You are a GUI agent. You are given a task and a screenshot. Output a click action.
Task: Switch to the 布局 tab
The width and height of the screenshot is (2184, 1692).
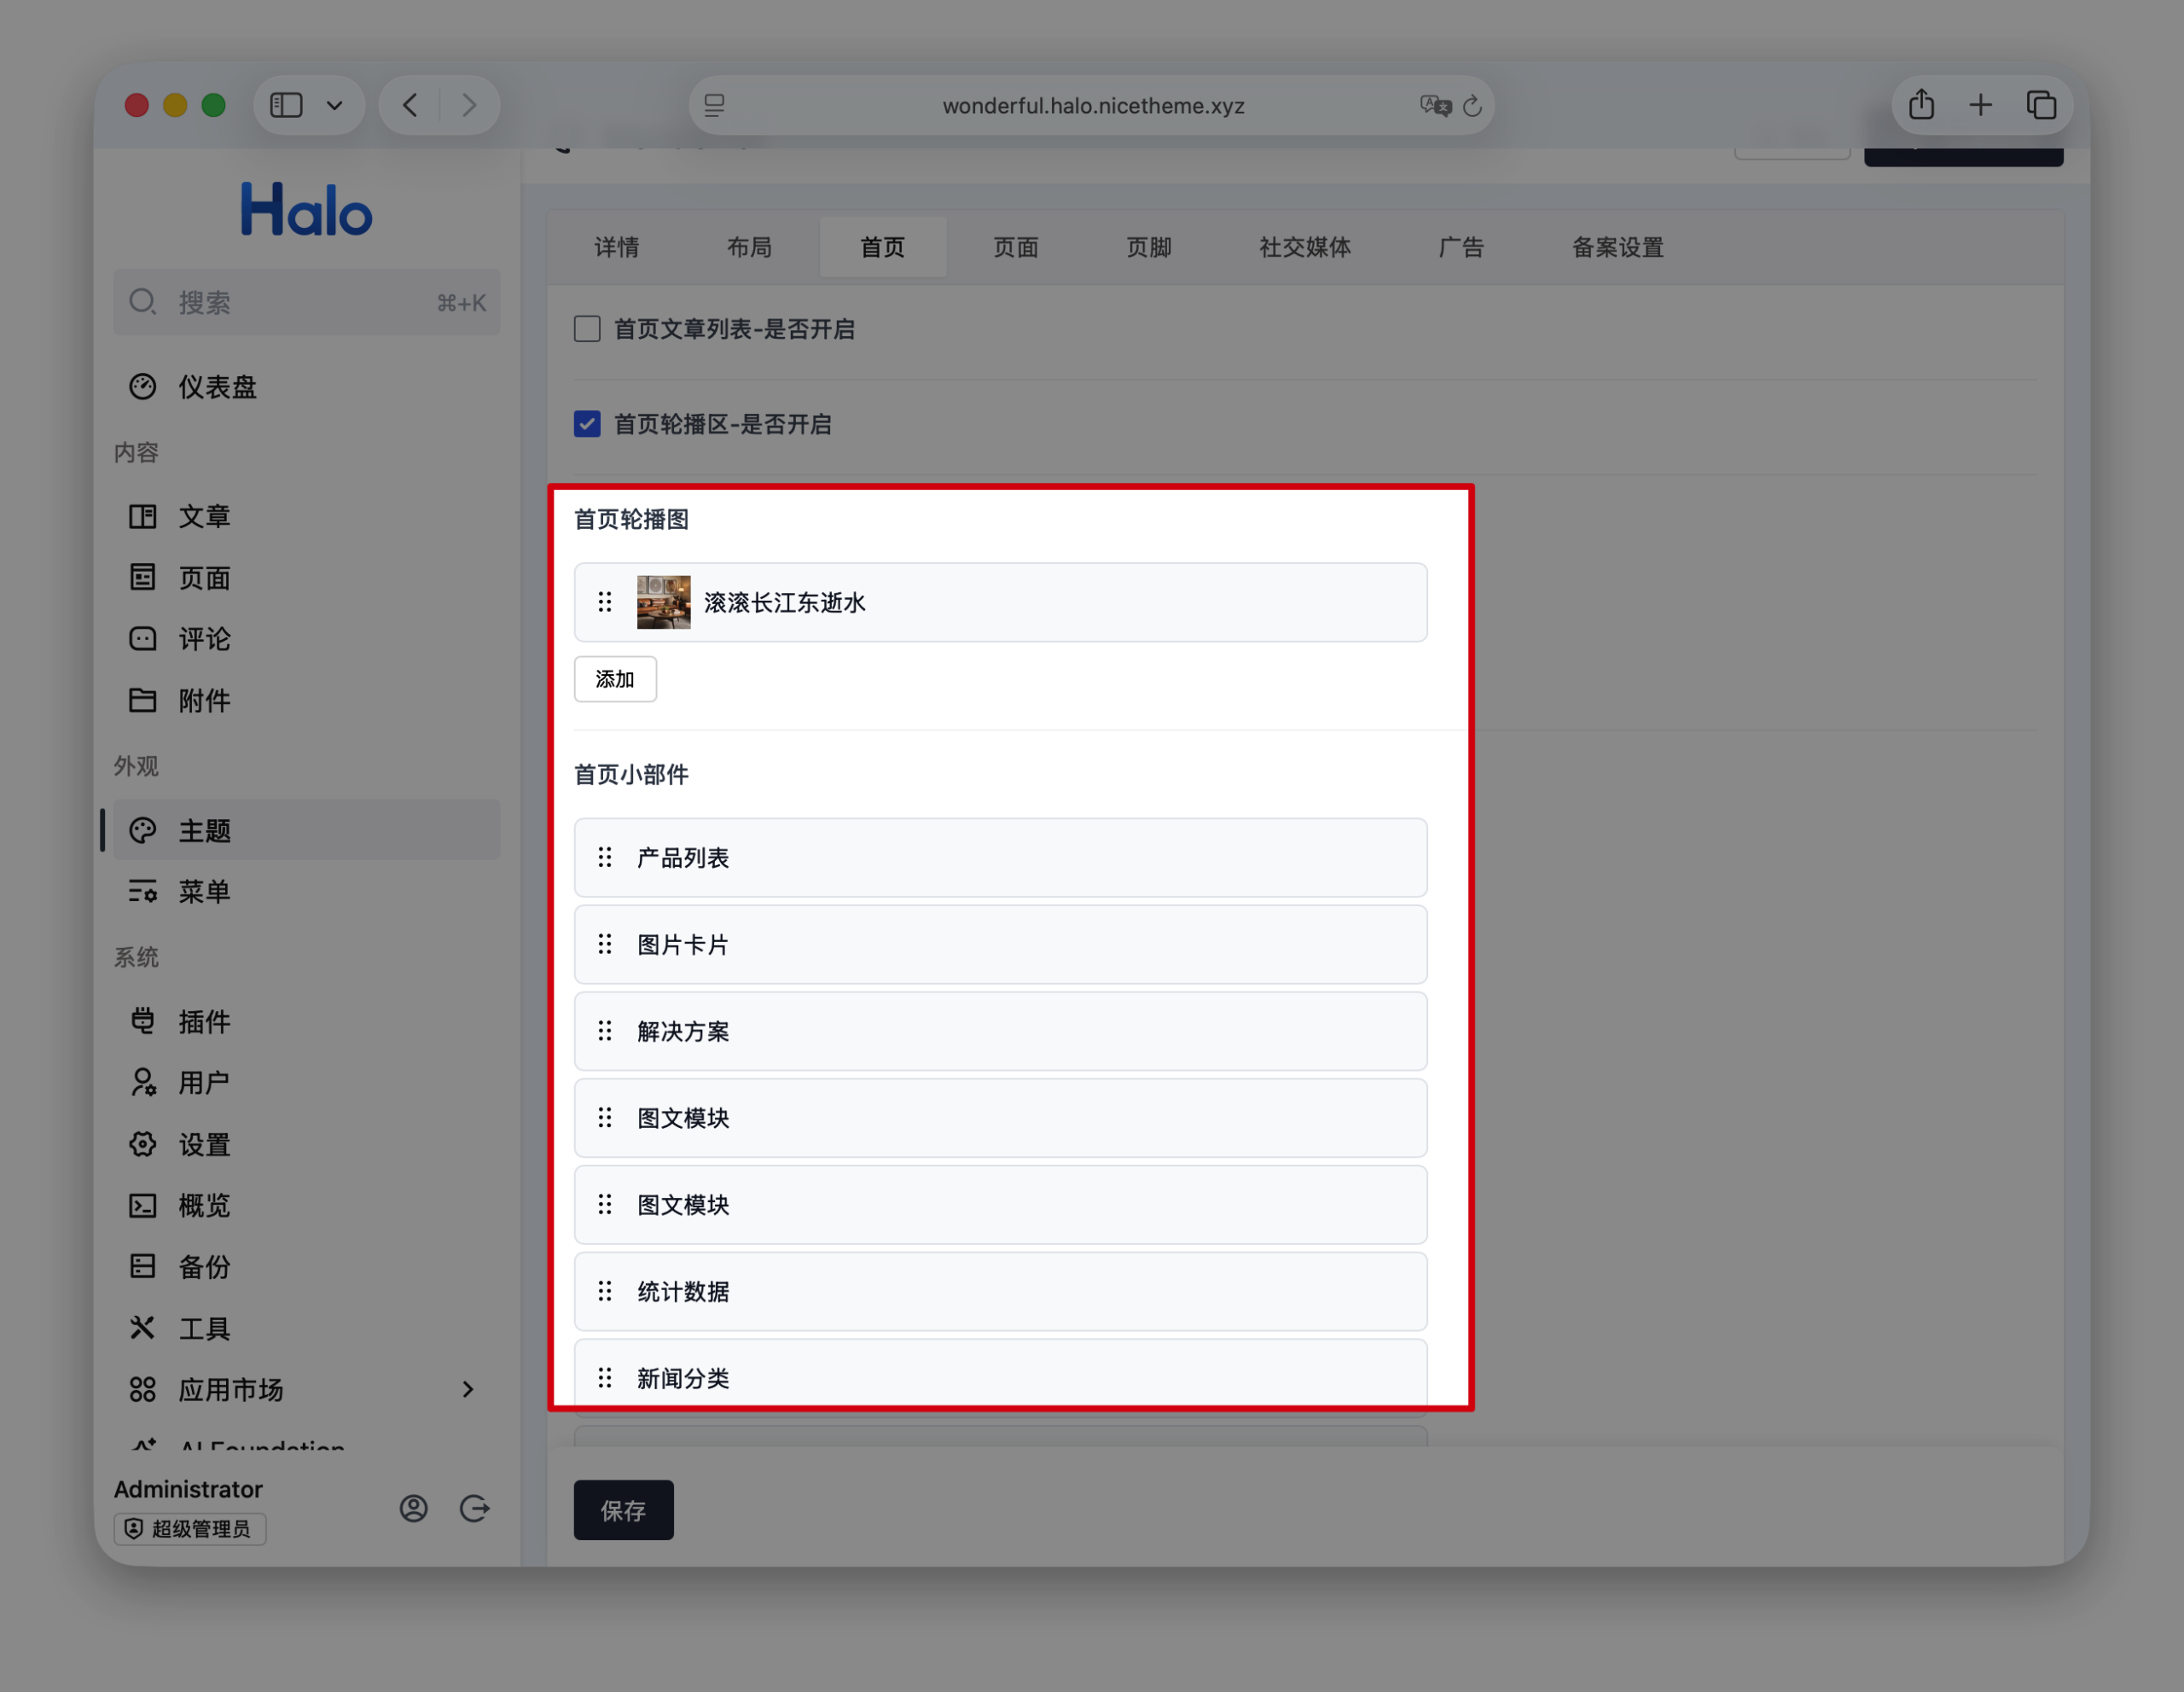pyautogui.click(x=750, y=247)
